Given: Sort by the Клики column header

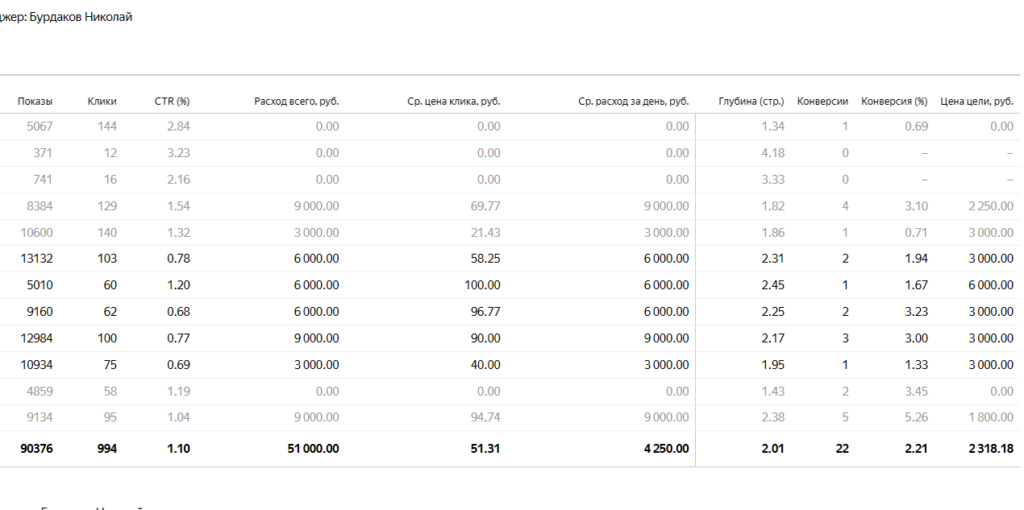Looking at the screenshot, I should [102, 101].
